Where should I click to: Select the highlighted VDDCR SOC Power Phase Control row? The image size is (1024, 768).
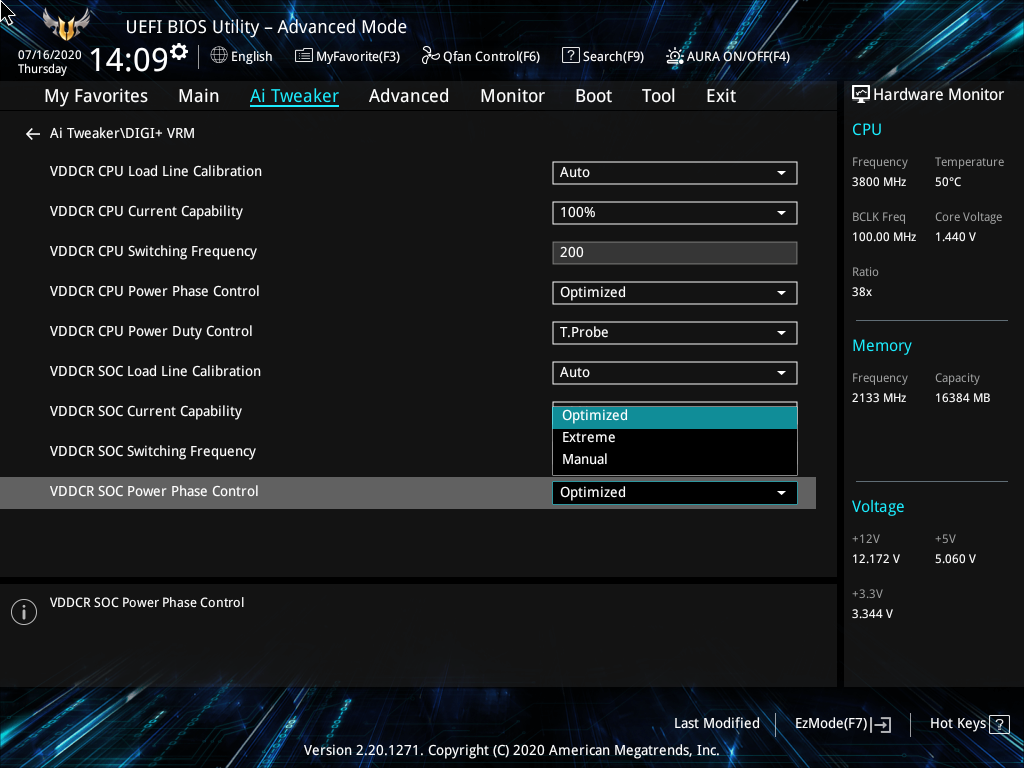tap(408, 492)
